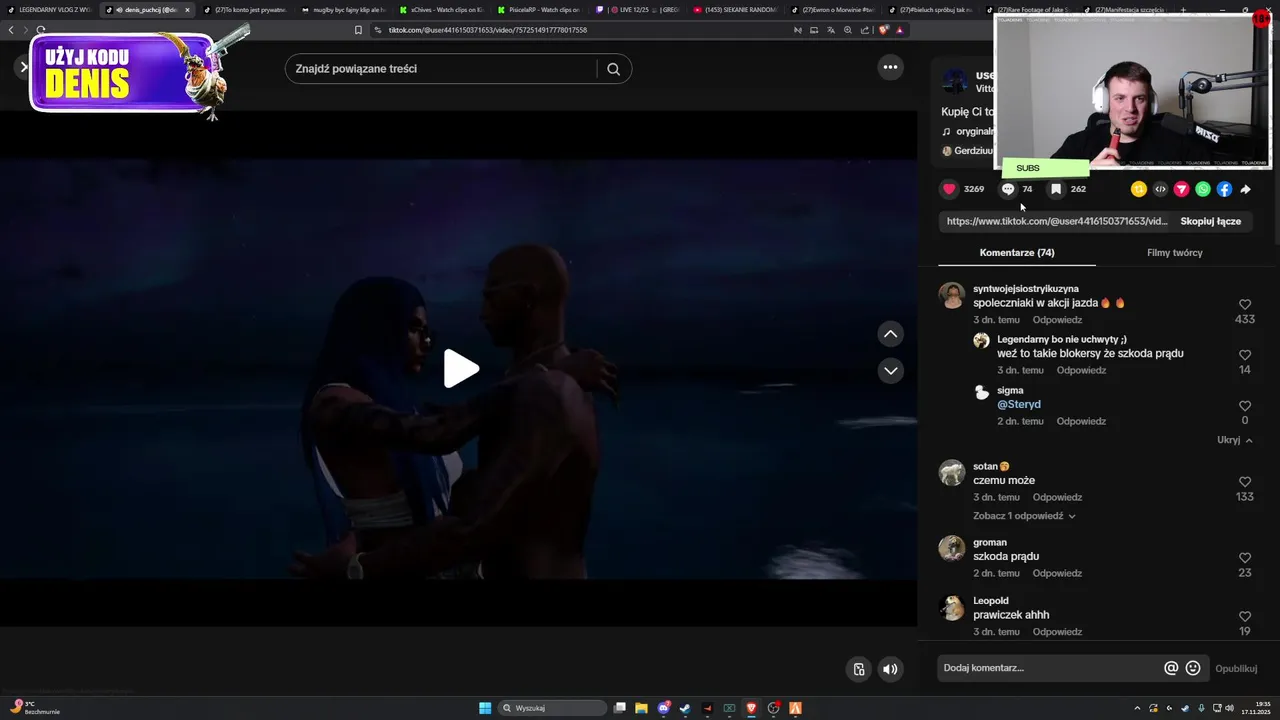Open the embed code icon
Image resolution: width=1280 pixels, height=720 pixels.
(1160, 189)
